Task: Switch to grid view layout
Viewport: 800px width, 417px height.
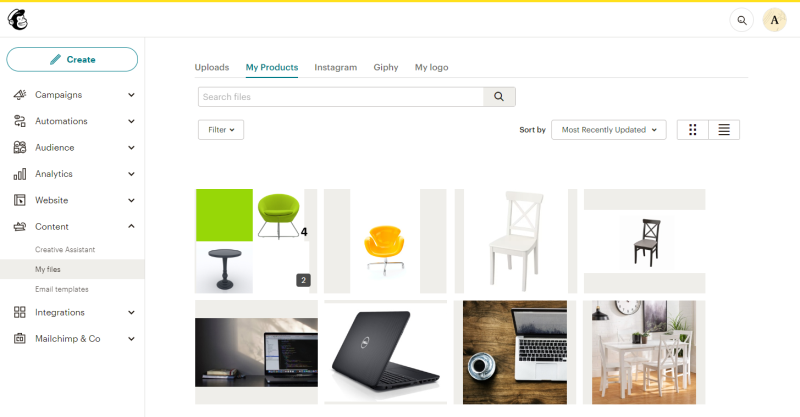Action: pyautogui.click(x=692, y=130)
